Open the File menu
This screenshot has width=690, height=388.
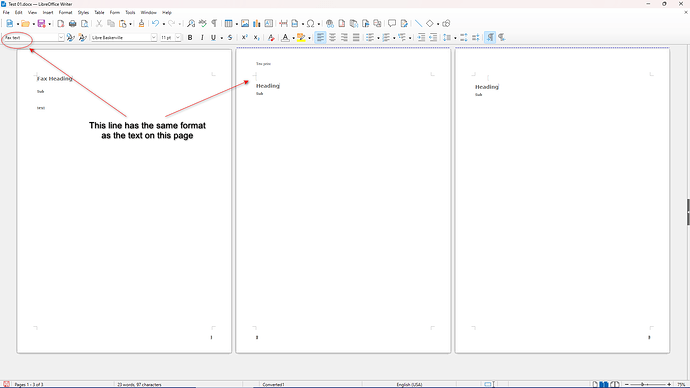tap(6, 13)
